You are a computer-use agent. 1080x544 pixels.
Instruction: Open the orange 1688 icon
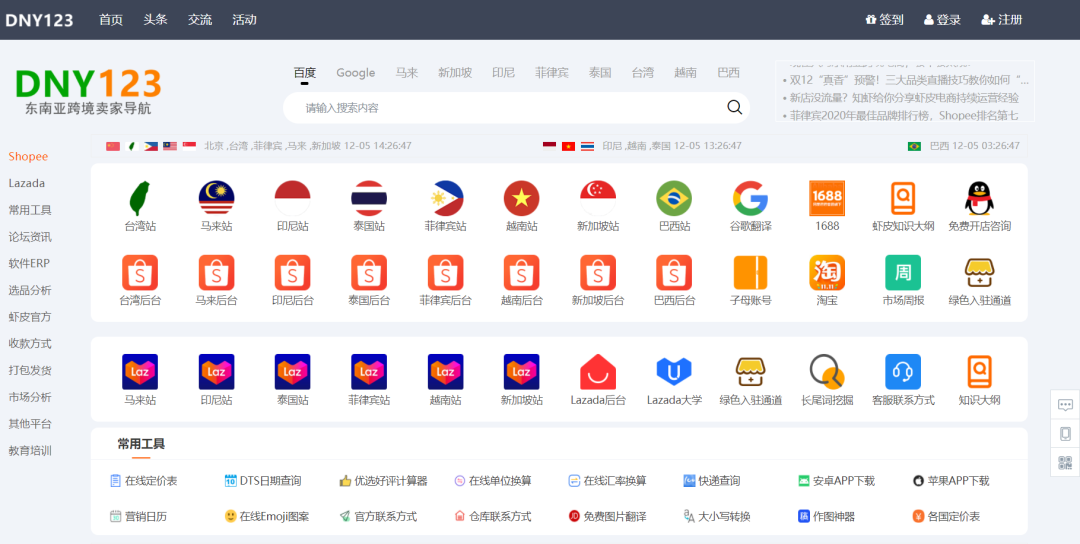(x=827, y=198)
